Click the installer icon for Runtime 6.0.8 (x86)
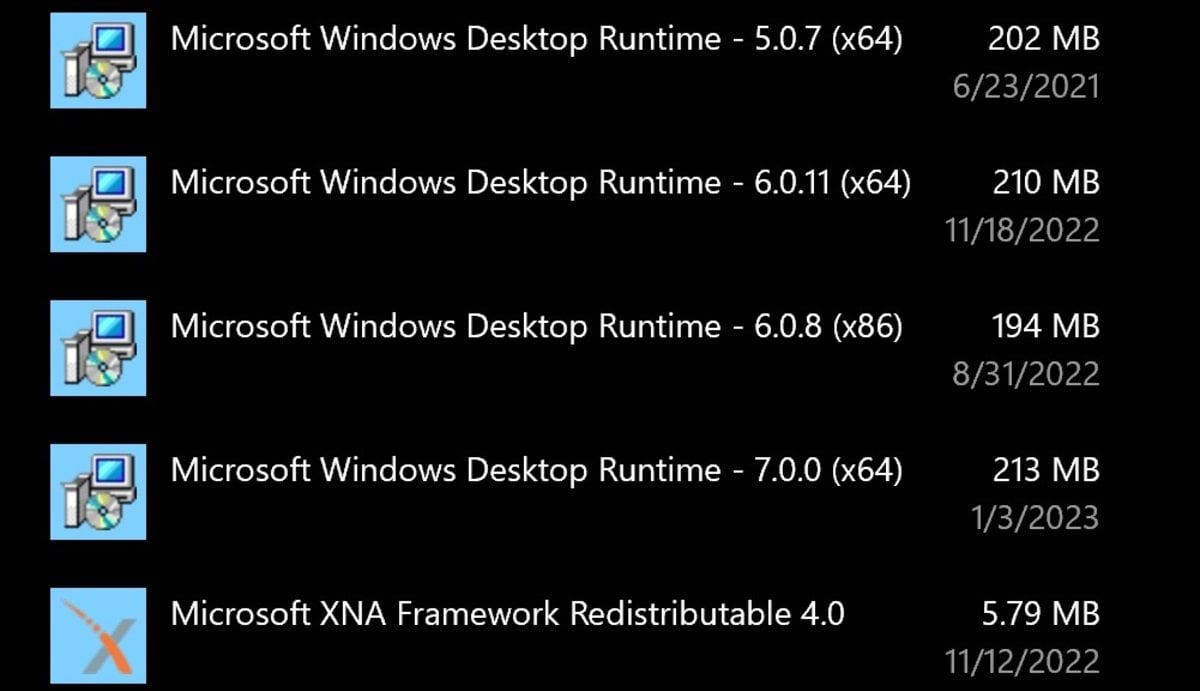1200x691 pixels. 98,348
